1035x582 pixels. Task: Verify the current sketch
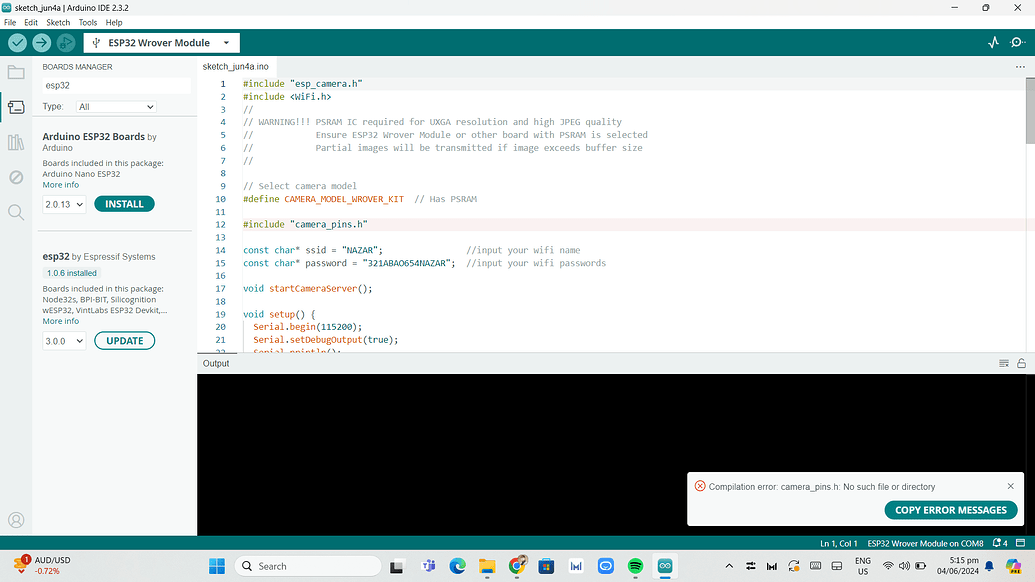(x=16, y=43)
